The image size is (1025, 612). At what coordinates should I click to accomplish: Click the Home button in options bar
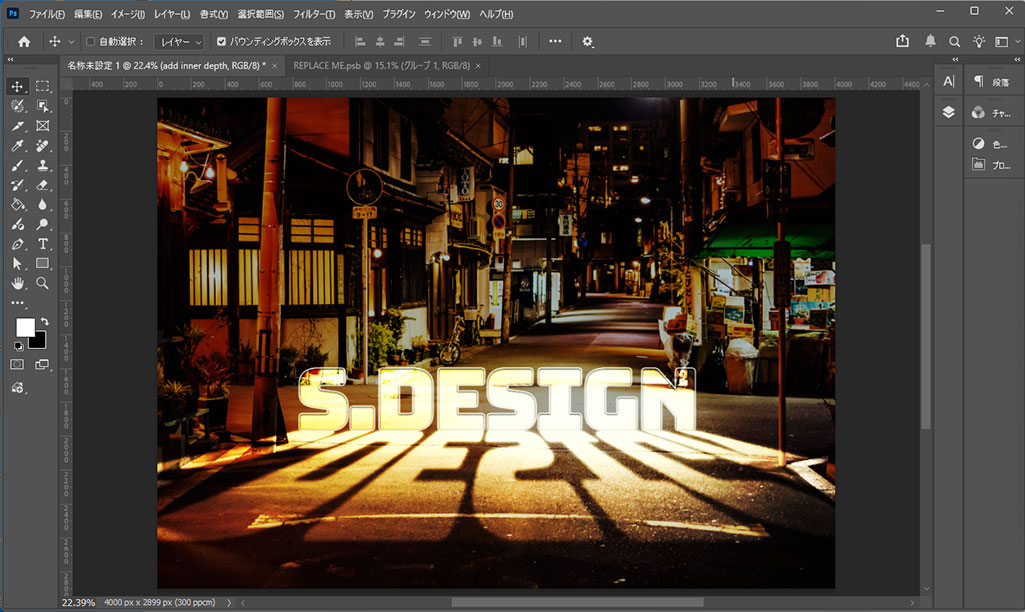tap(24, 42)
